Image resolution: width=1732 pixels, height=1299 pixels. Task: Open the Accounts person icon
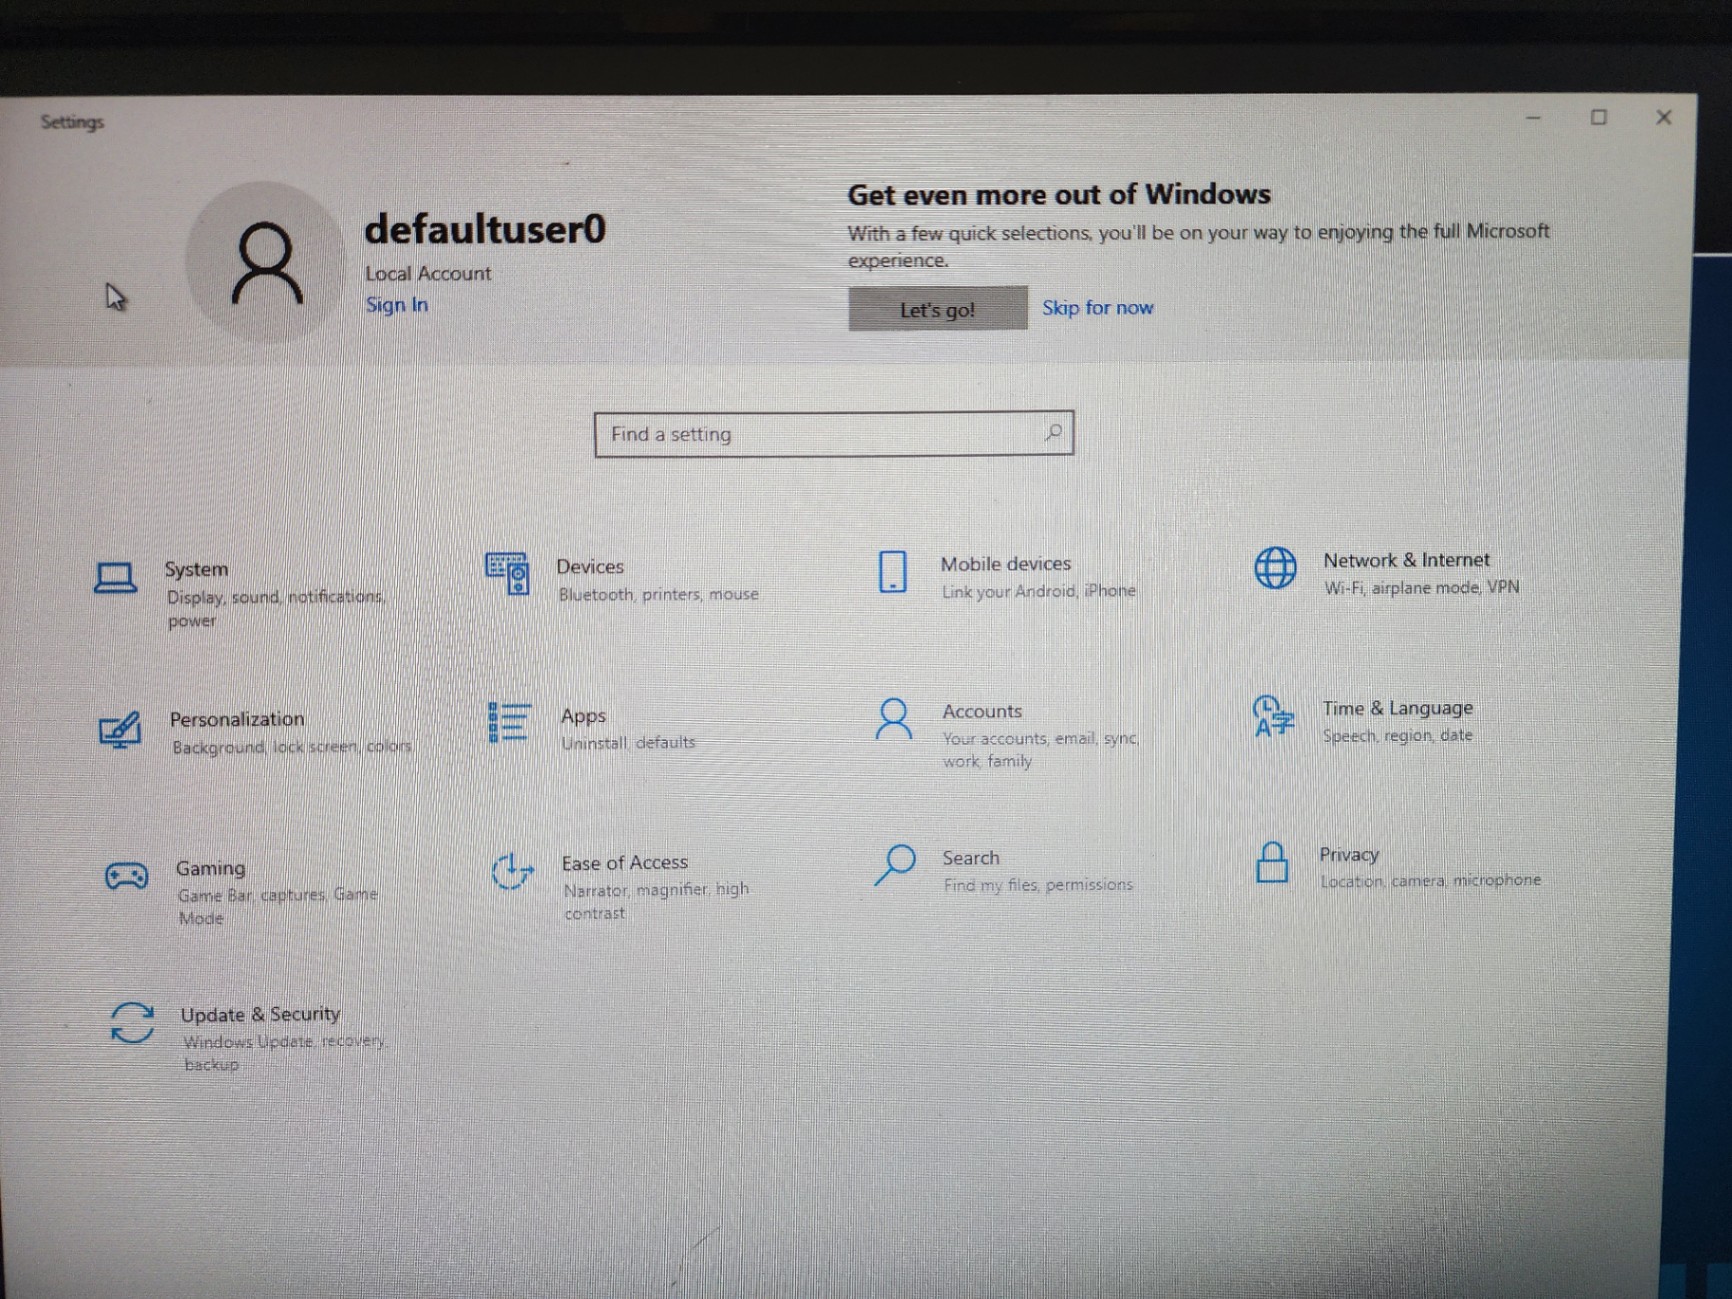click(893, 719)
